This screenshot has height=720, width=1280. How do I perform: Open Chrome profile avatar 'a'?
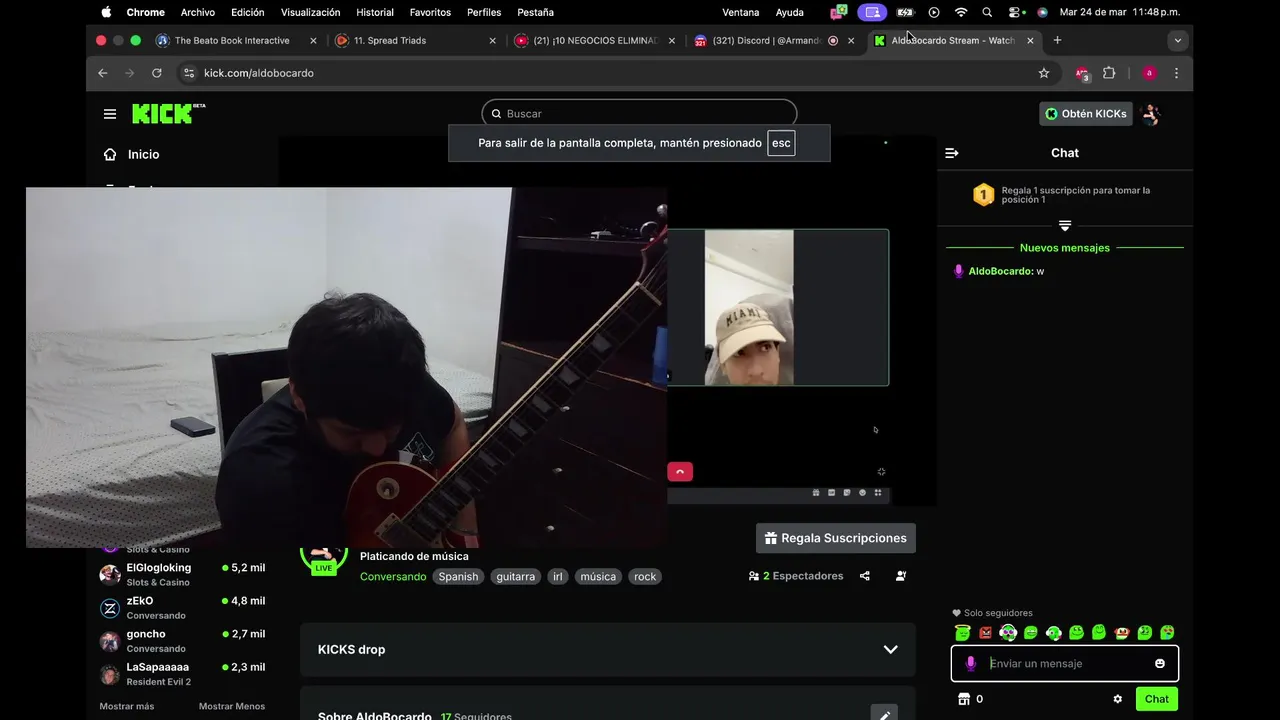[x=1149, y=73]
